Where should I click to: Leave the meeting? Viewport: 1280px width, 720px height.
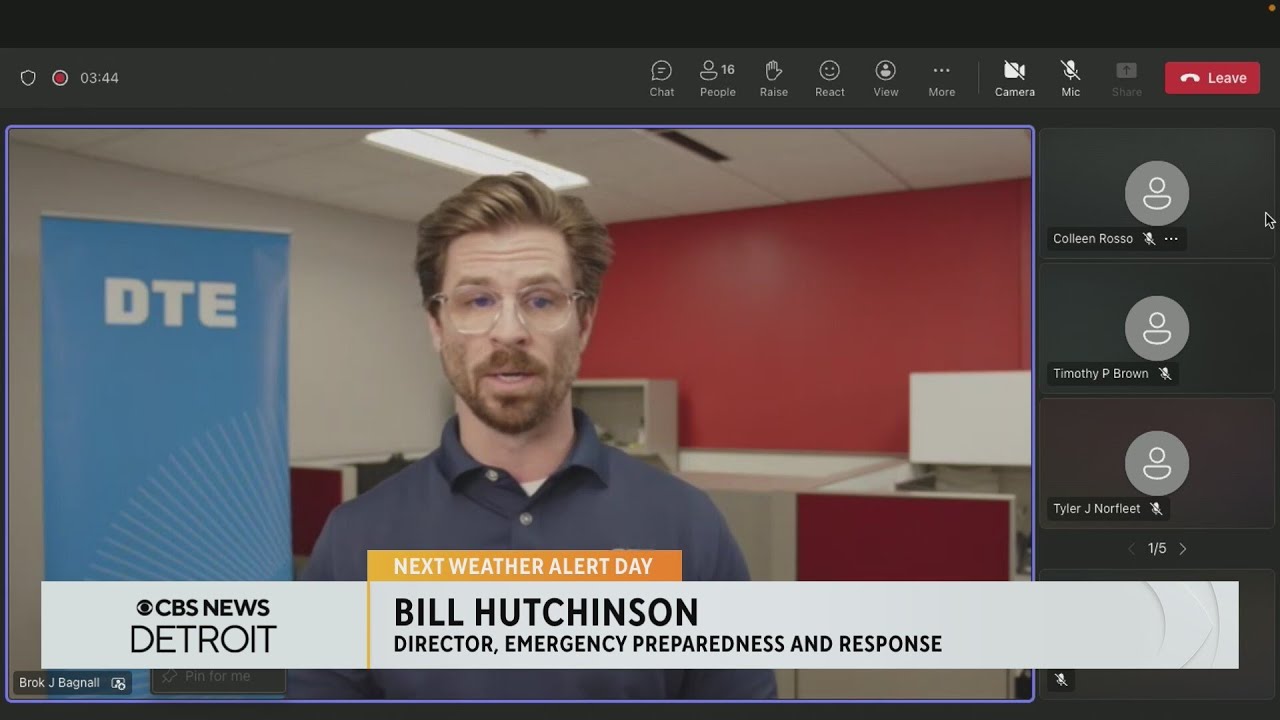point(1213,78)
